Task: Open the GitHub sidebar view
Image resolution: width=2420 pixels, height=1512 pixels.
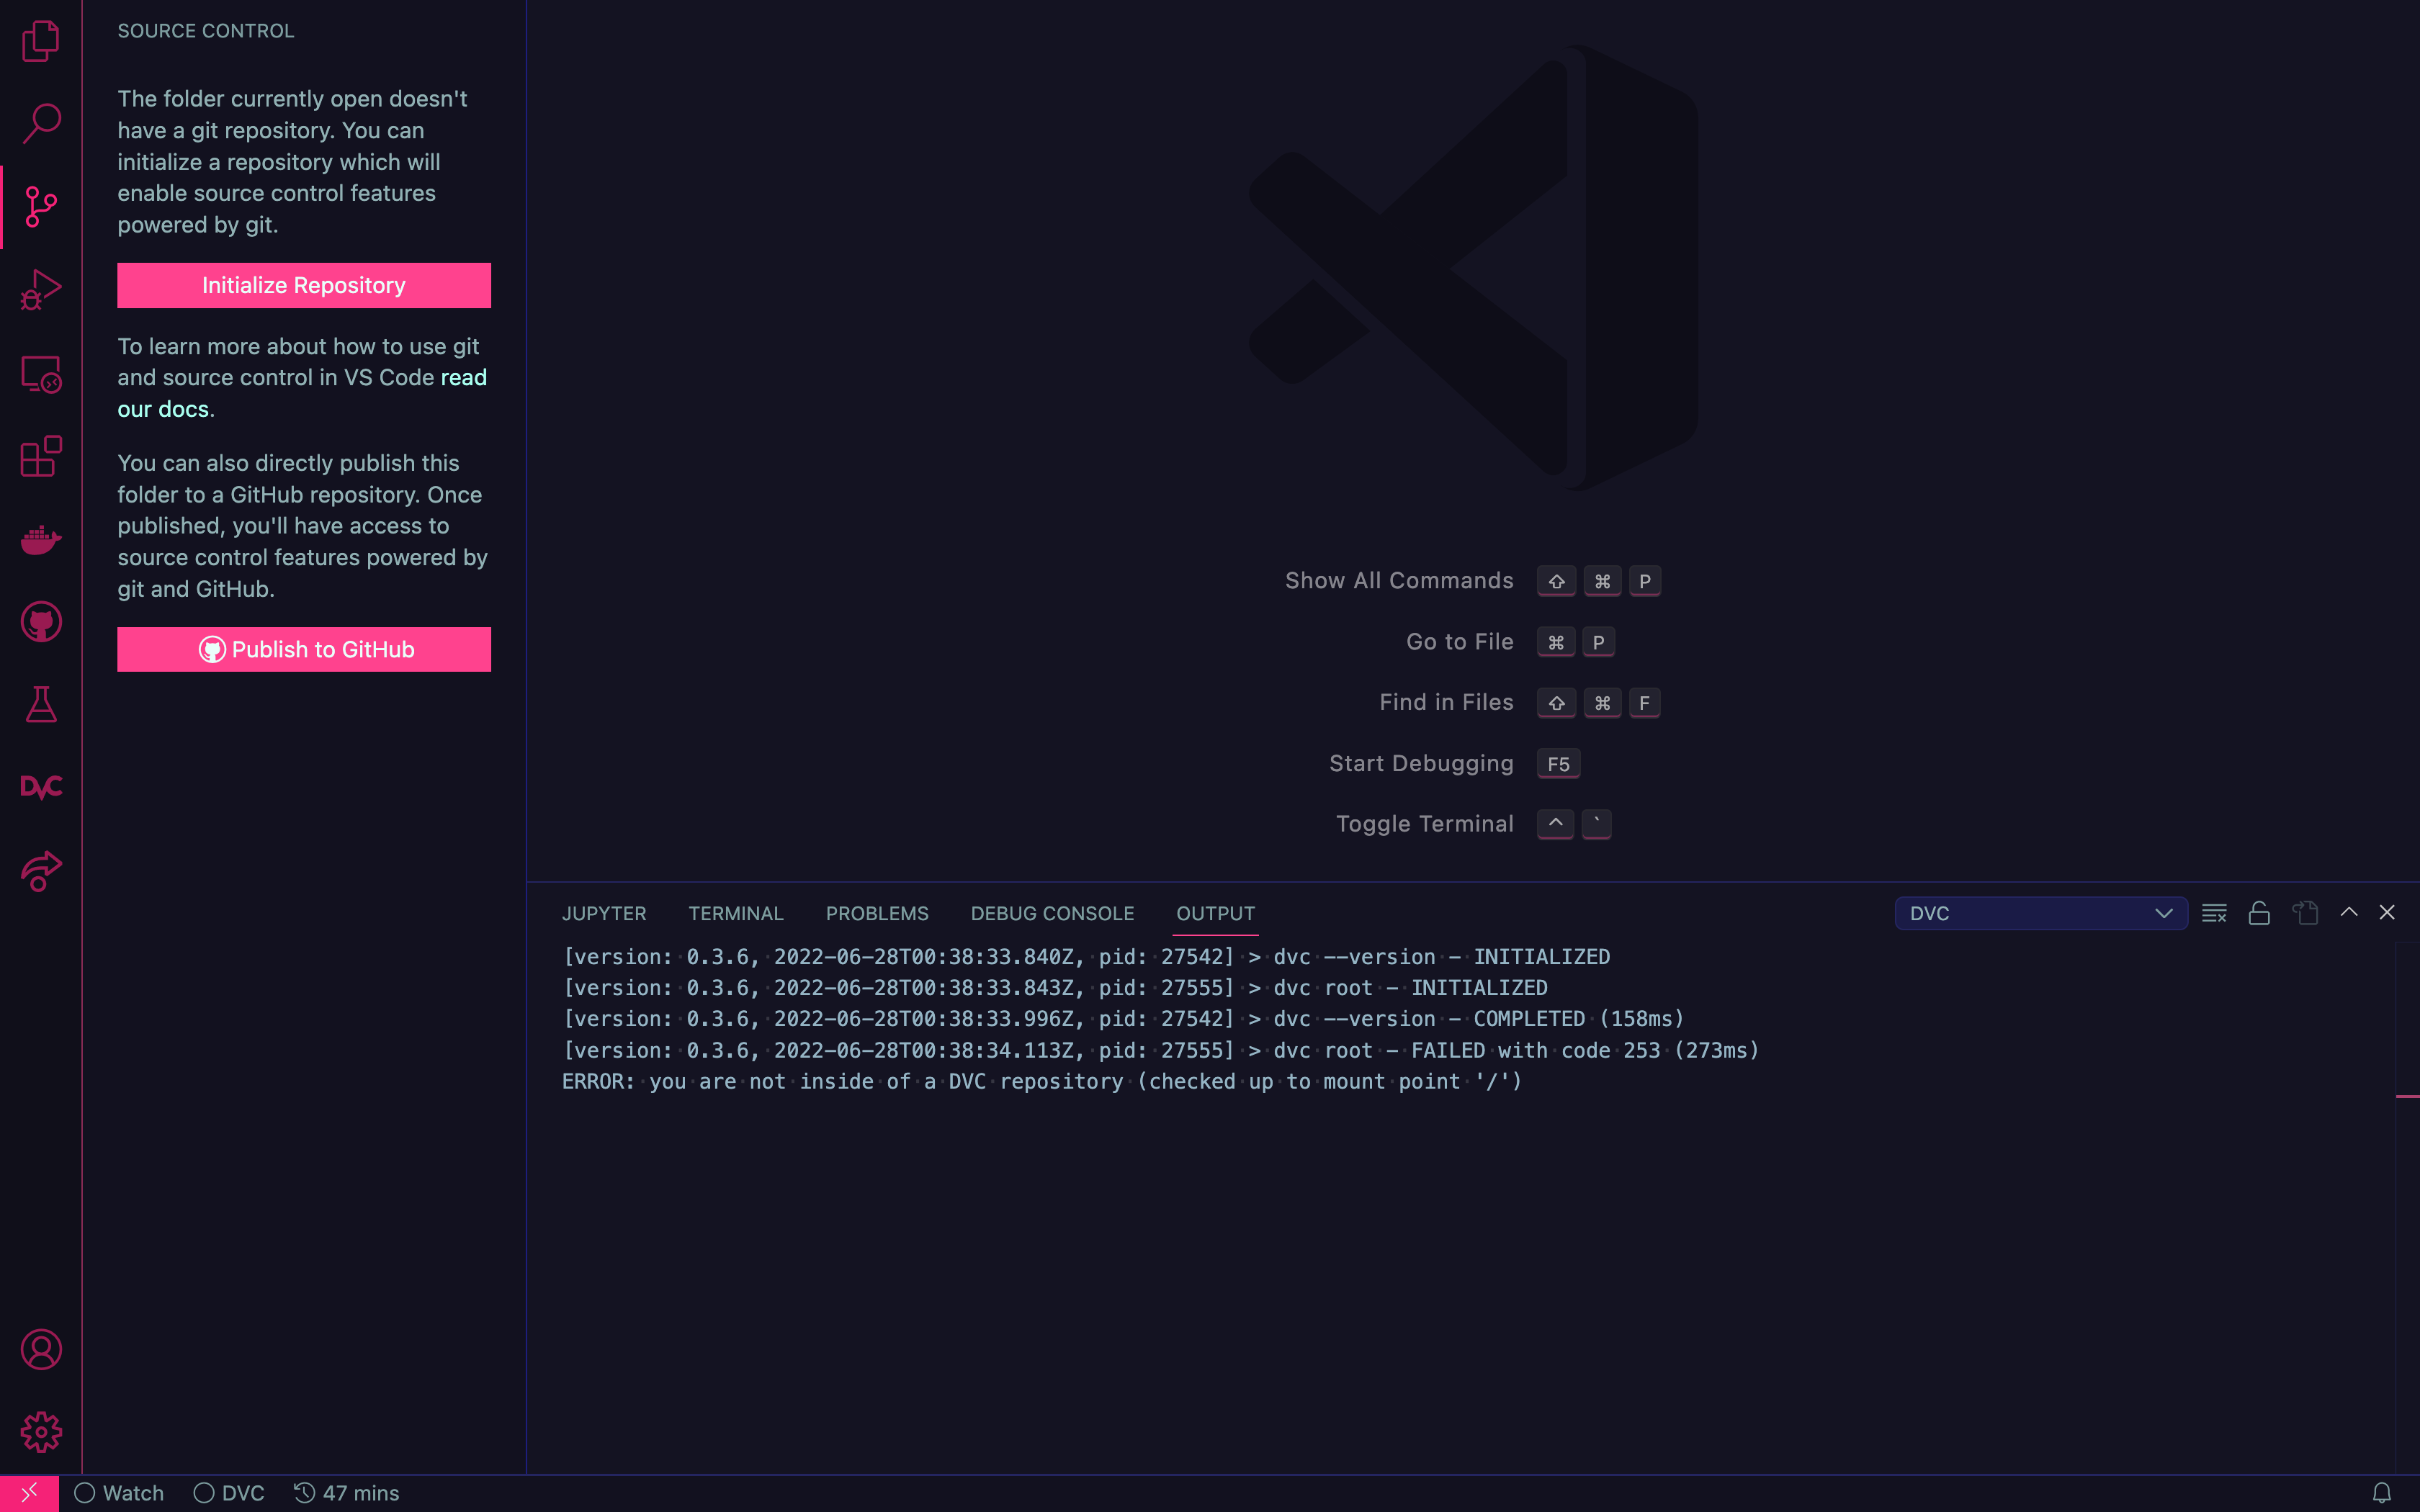Action: coord(41,622)
